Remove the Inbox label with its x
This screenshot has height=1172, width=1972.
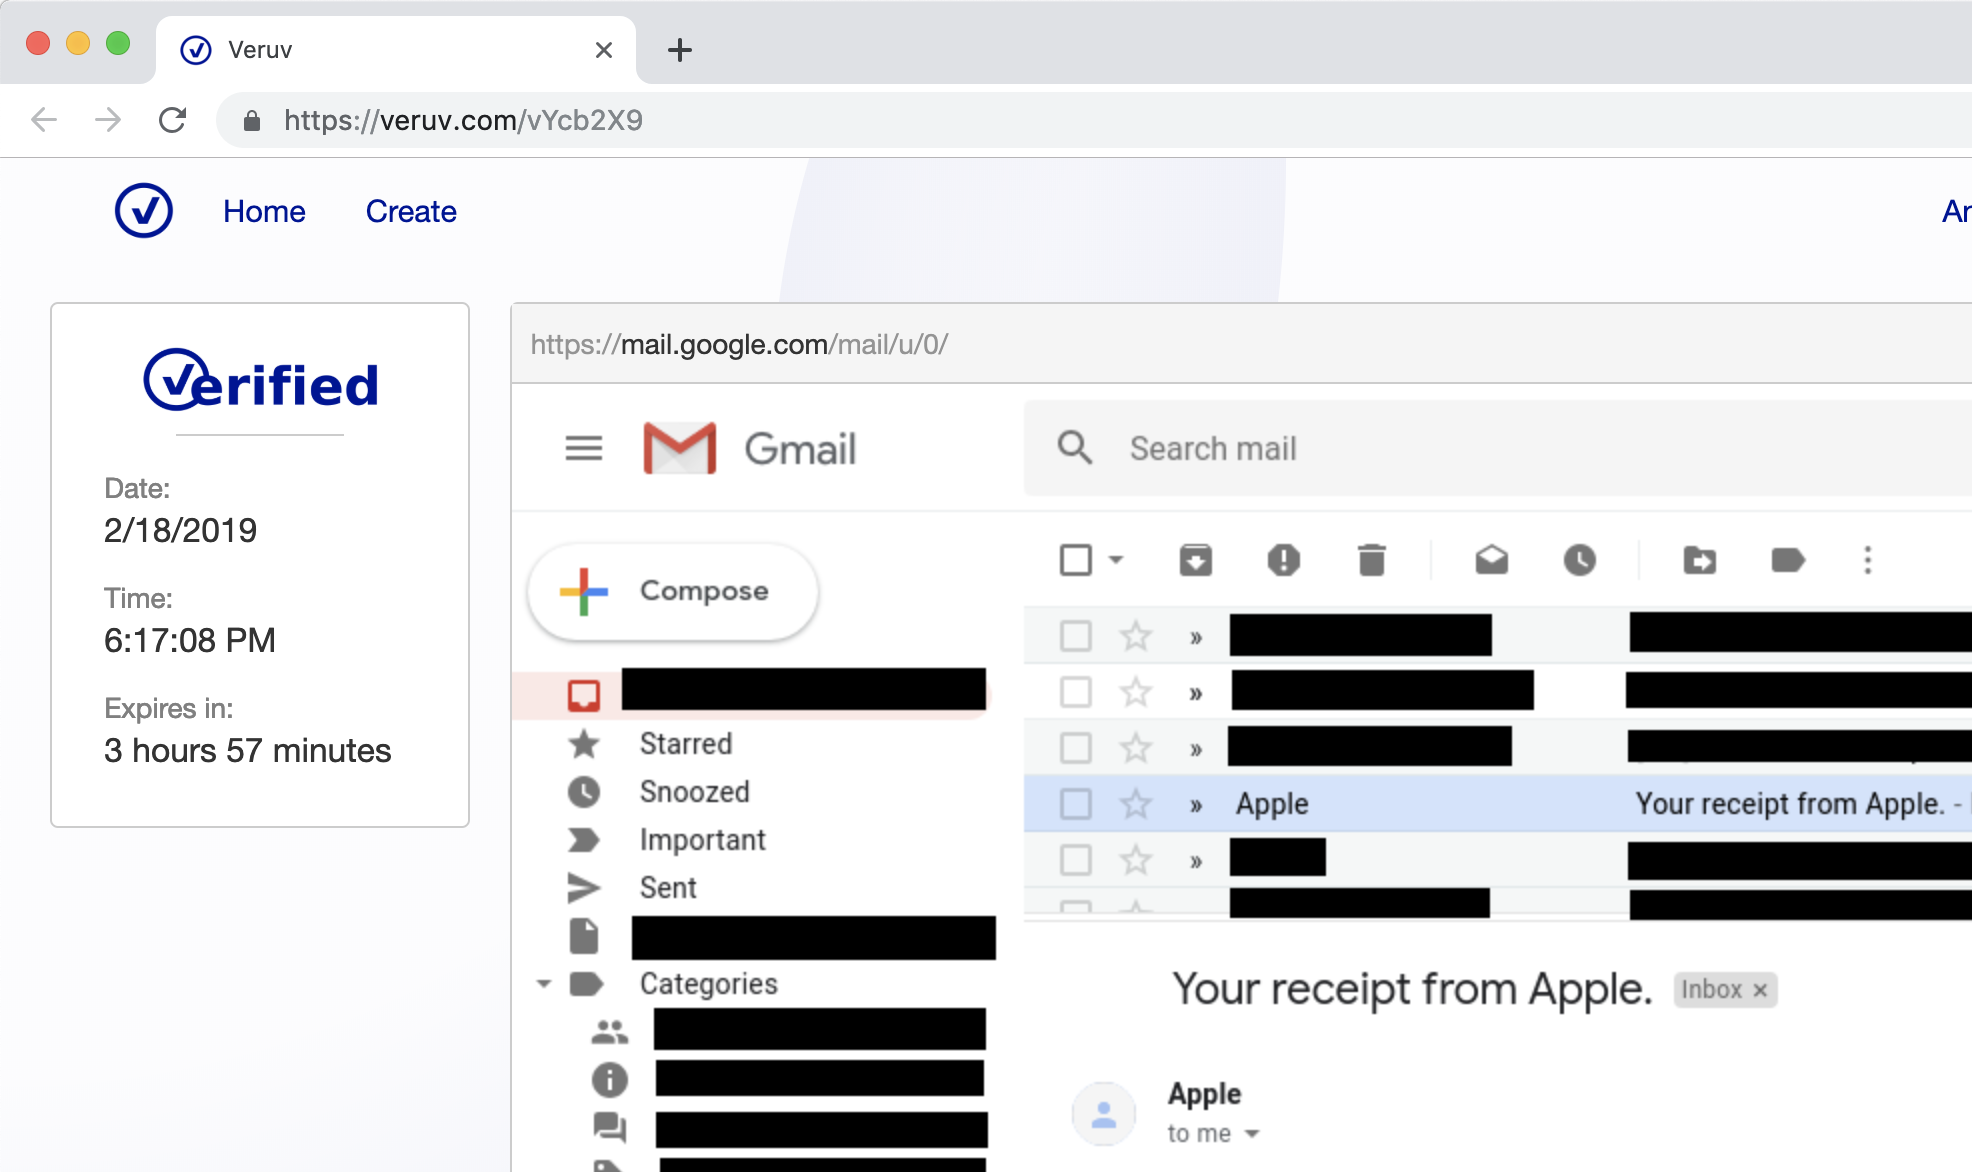pos(1760,990)
